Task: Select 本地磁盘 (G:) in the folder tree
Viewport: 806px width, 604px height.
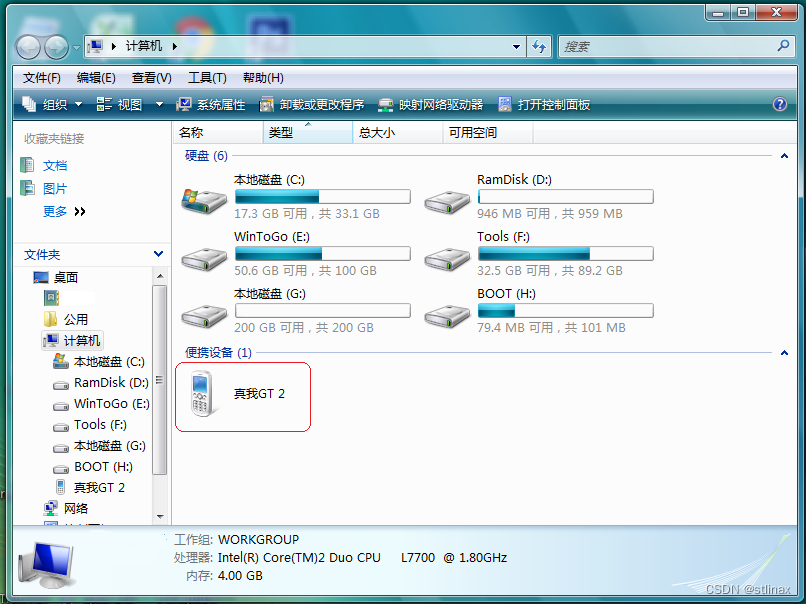Action: click(x=109, y=446)
